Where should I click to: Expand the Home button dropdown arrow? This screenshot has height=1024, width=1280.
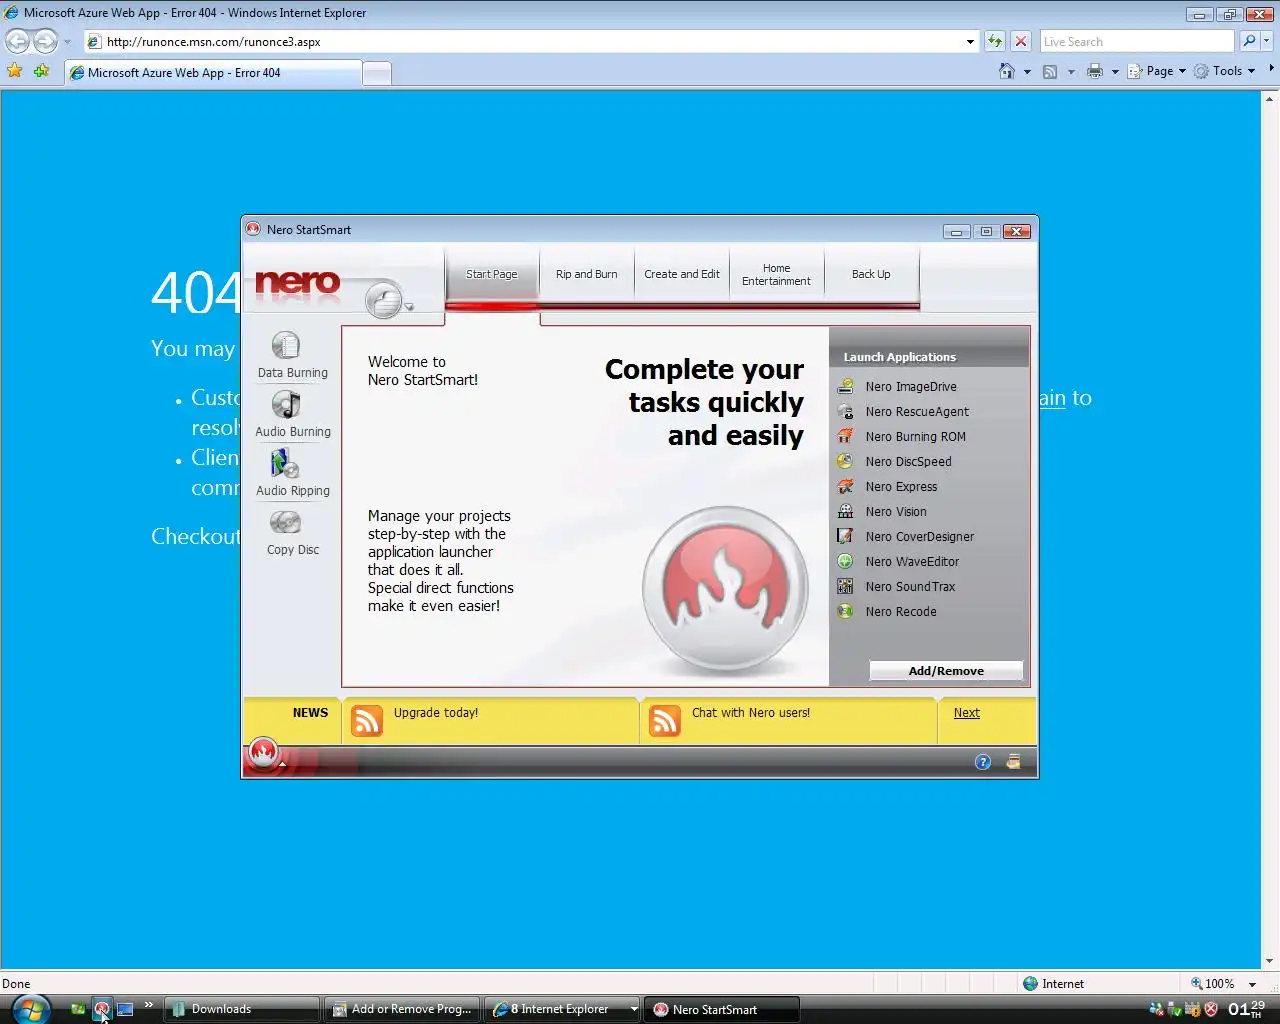point(1027,72)
